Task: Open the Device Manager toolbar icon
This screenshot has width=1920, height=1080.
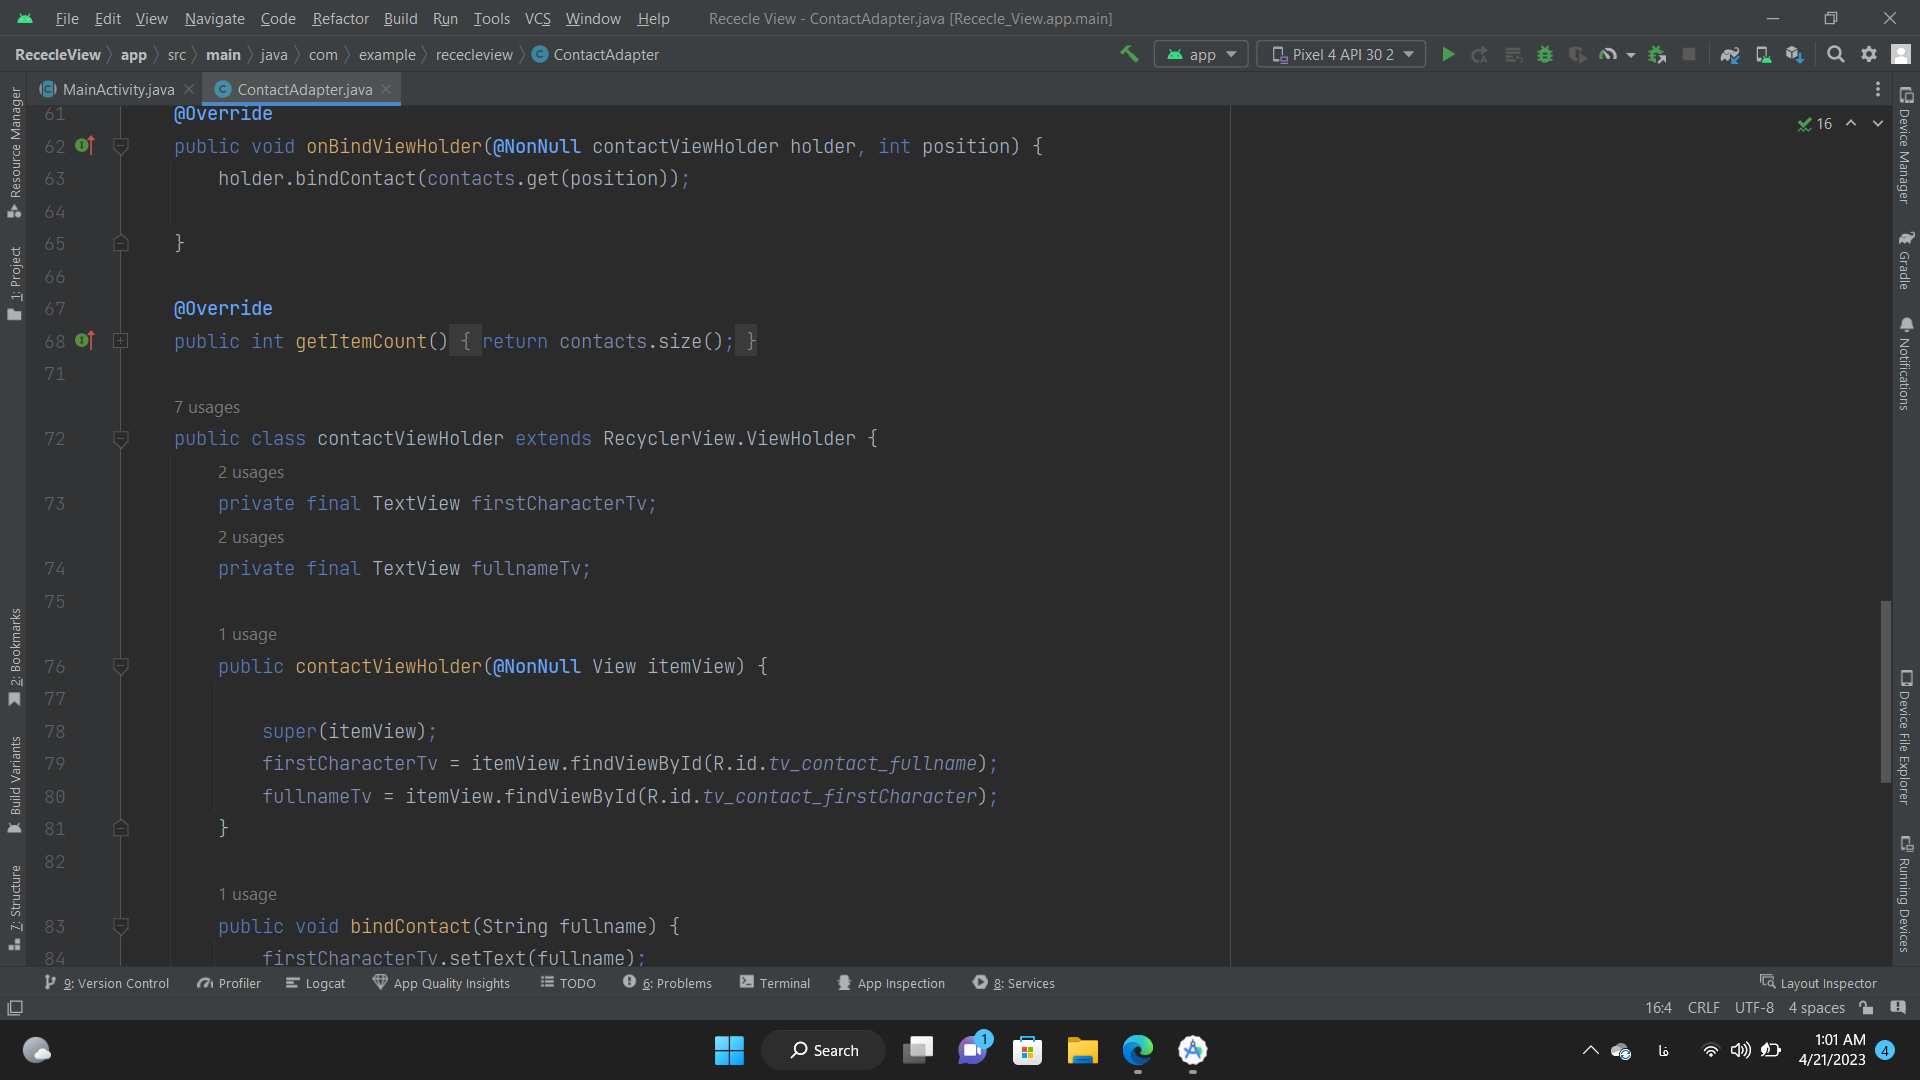Action: [x=1763, y=54]
